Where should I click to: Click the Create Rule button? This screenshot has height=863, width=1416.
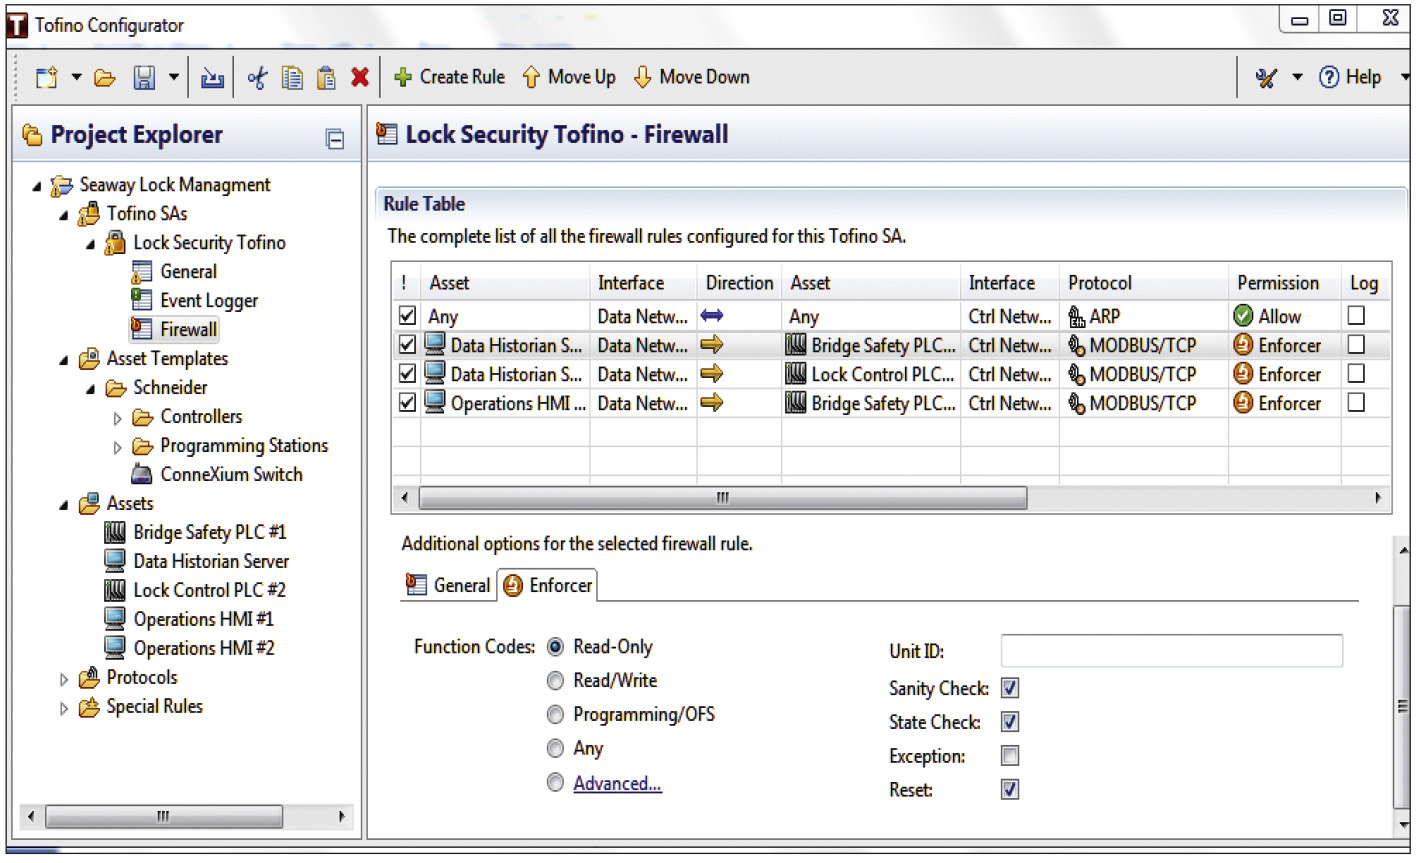tap(449, 77)
